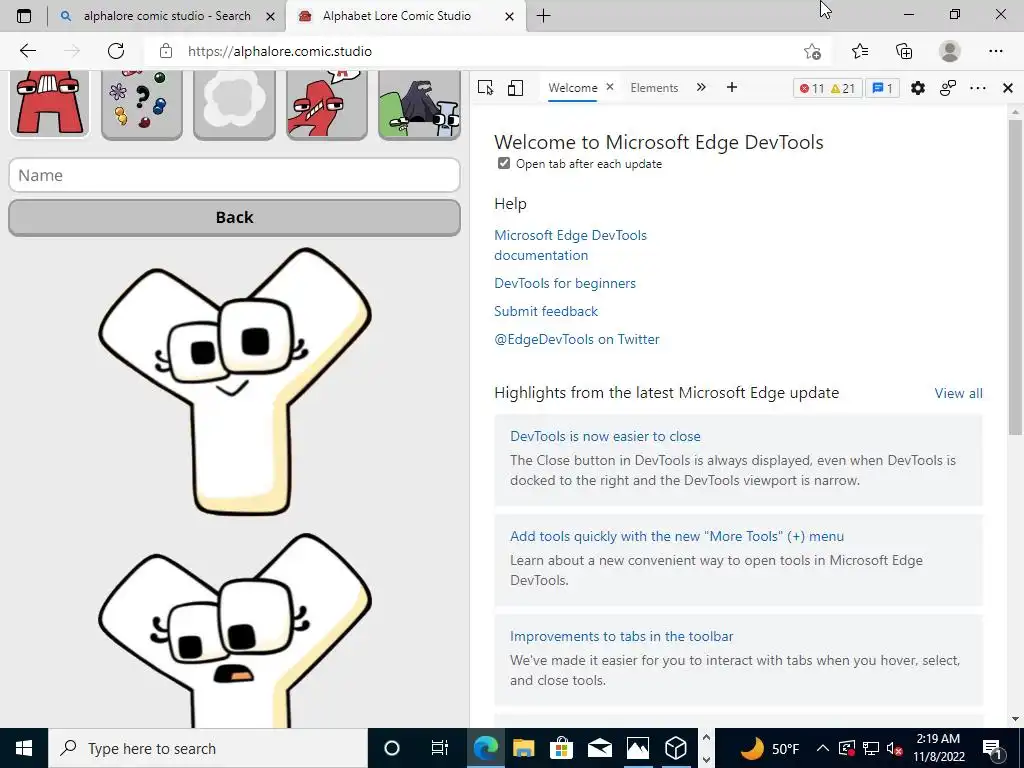Click the browser back arrow
The height and width of the screenshot is (768, 1024).
[x=27, y=51]
